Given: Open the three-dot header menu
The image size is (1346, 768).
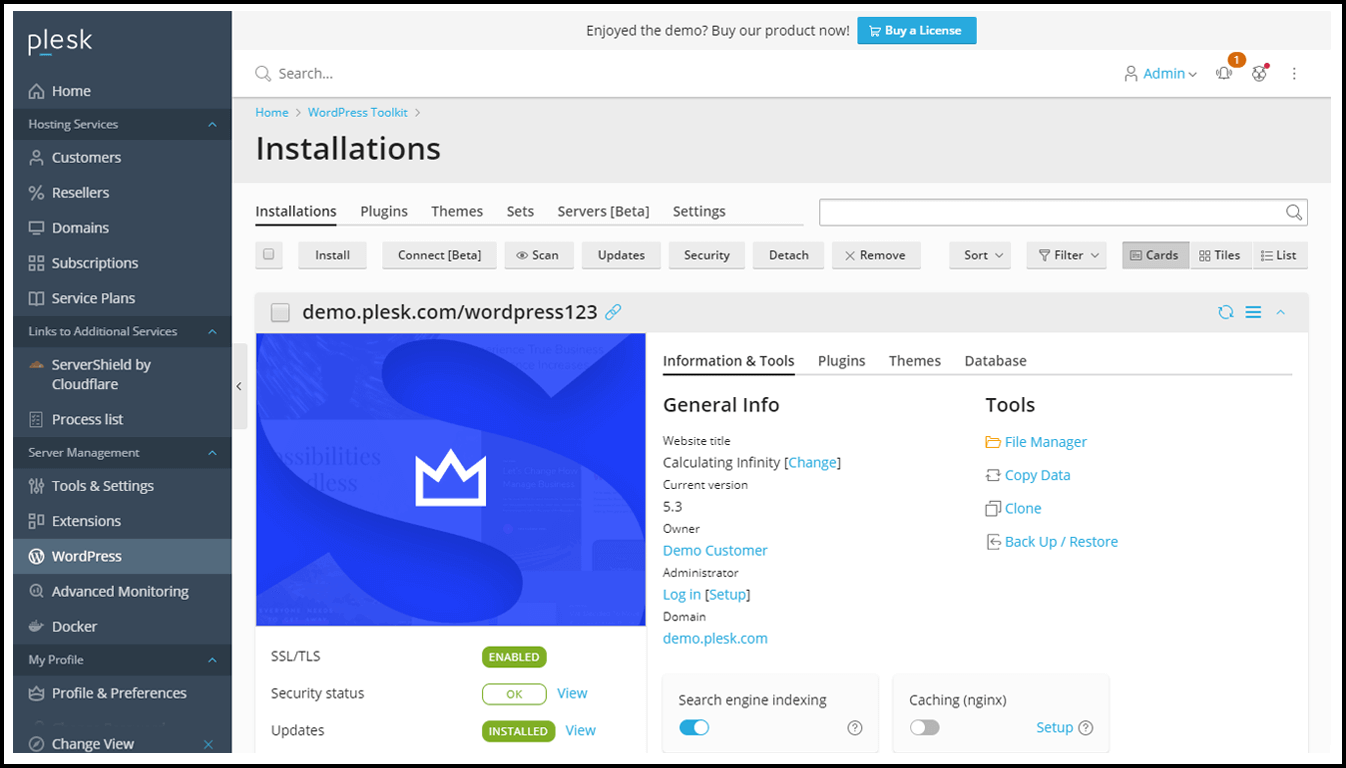Looking at the screenshot, I should tap(1294, 73).
